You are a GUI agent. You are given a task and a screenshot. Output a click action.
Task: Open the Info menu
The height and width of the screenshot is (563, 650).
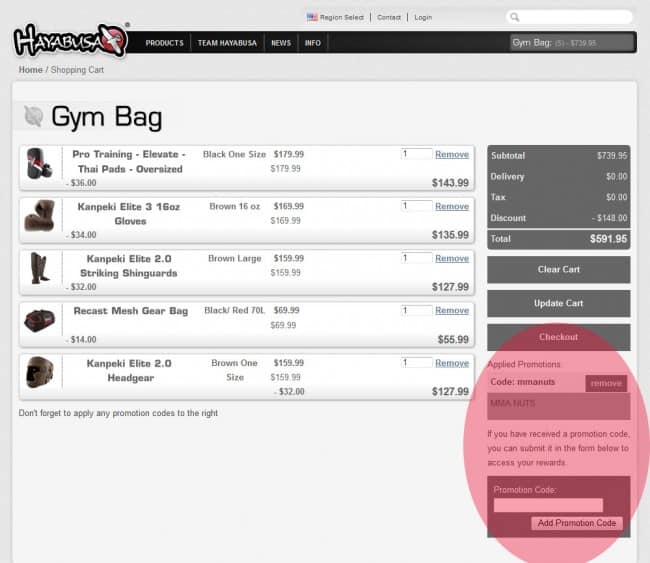coord(313,43)
